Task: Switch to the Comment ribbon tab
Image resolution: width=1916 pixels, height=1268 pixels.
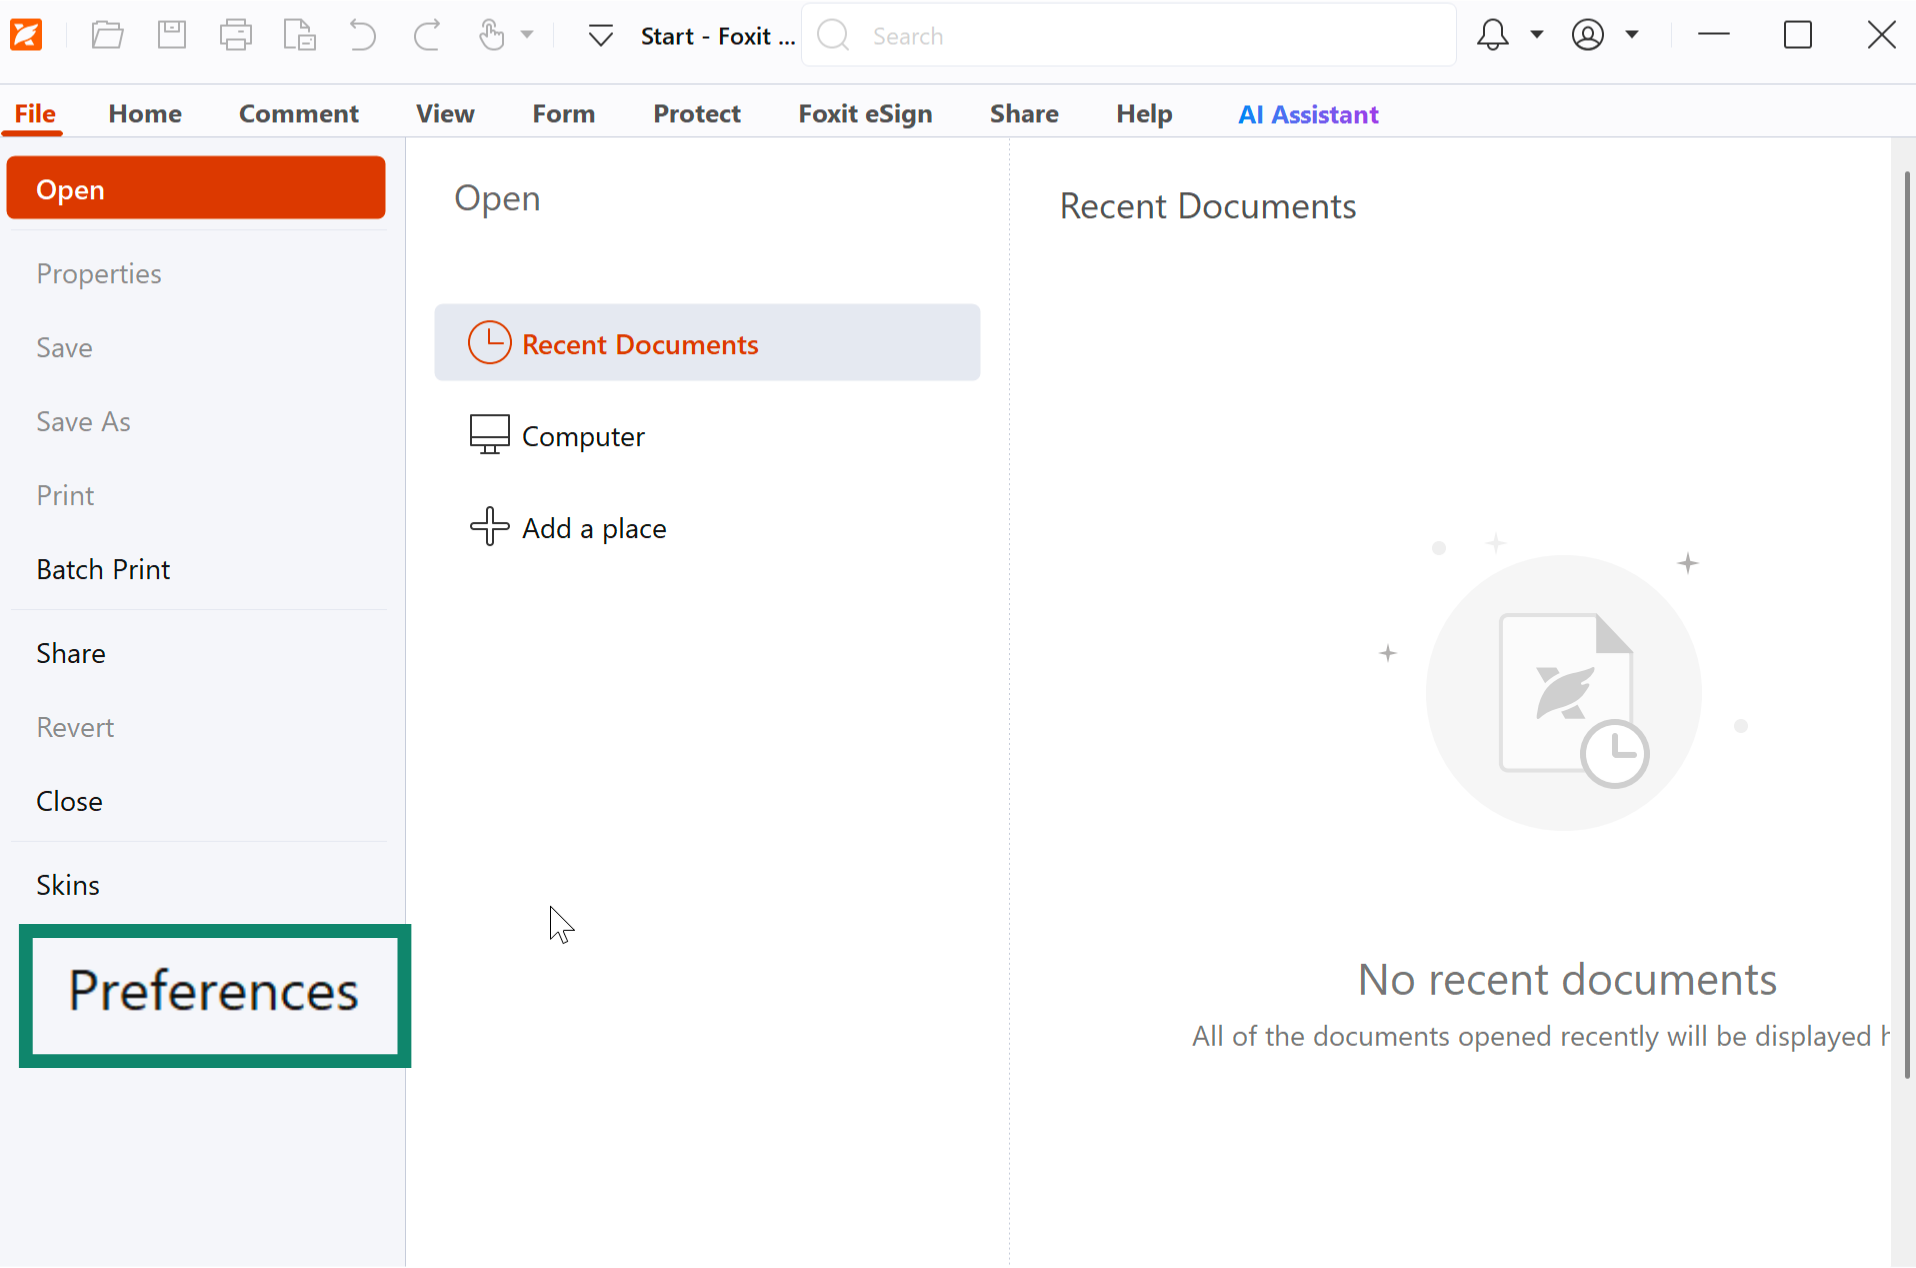Action: click(298, 114)
